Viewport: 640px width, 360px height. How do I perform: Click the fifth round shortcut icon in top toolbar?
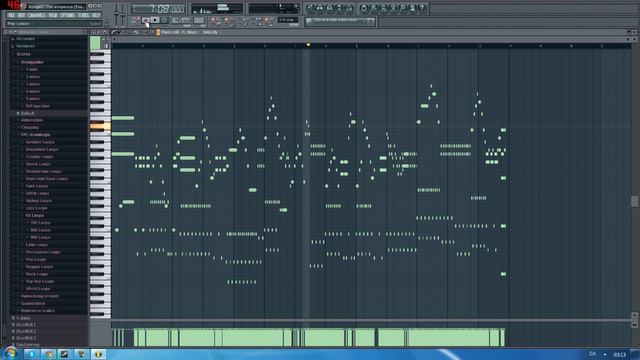[x=349, y=8]
